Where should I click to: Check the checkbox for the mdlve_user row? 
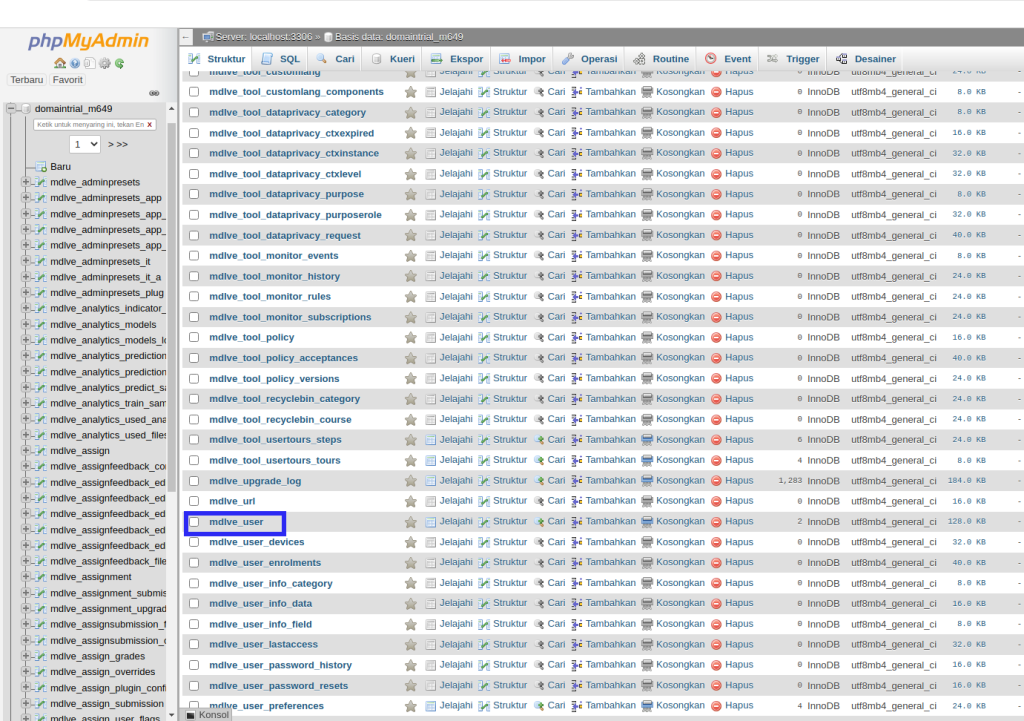pos(193,521)
